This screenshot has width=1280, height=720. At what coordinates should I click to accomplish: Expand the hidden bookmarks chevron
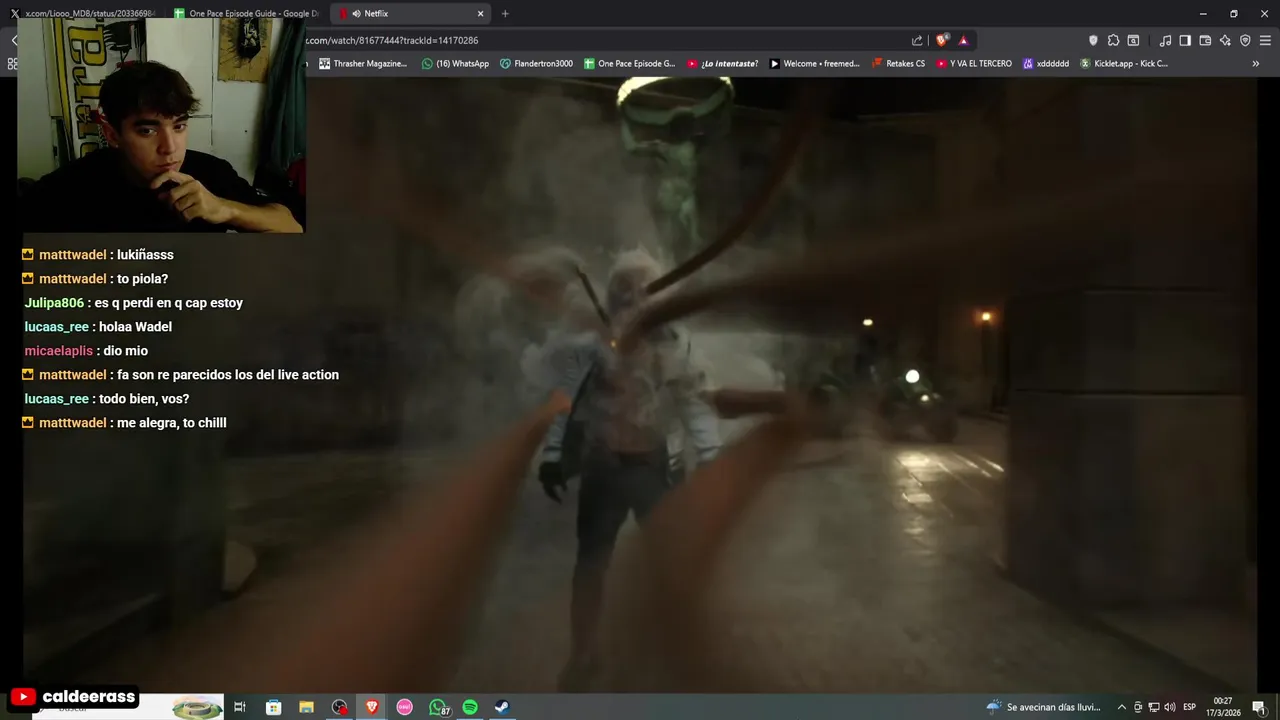click(x=1255, y=64)
